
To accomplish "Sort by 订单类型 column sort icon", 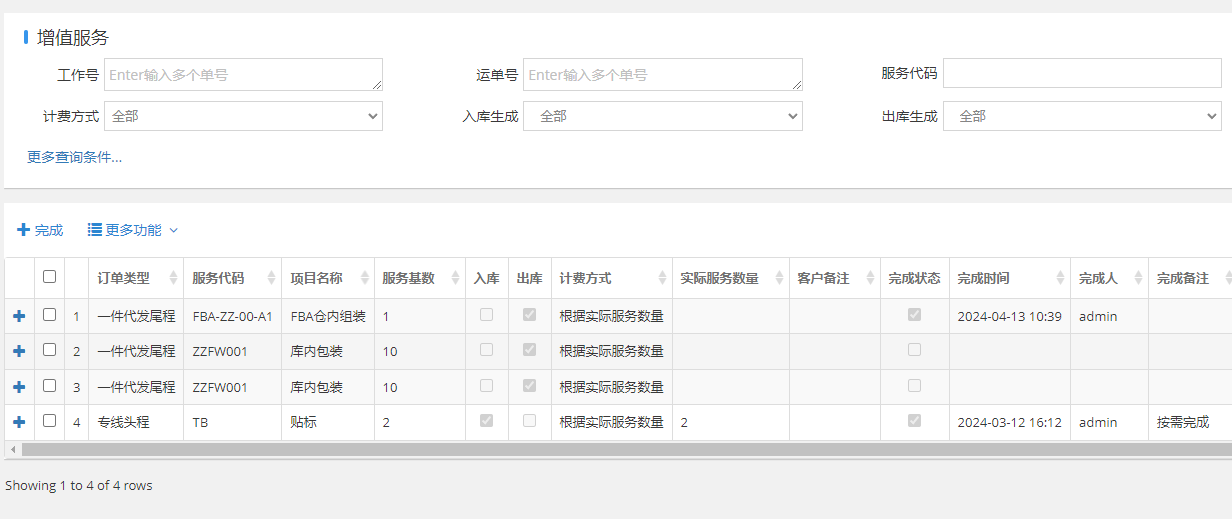I will [174, 278].
